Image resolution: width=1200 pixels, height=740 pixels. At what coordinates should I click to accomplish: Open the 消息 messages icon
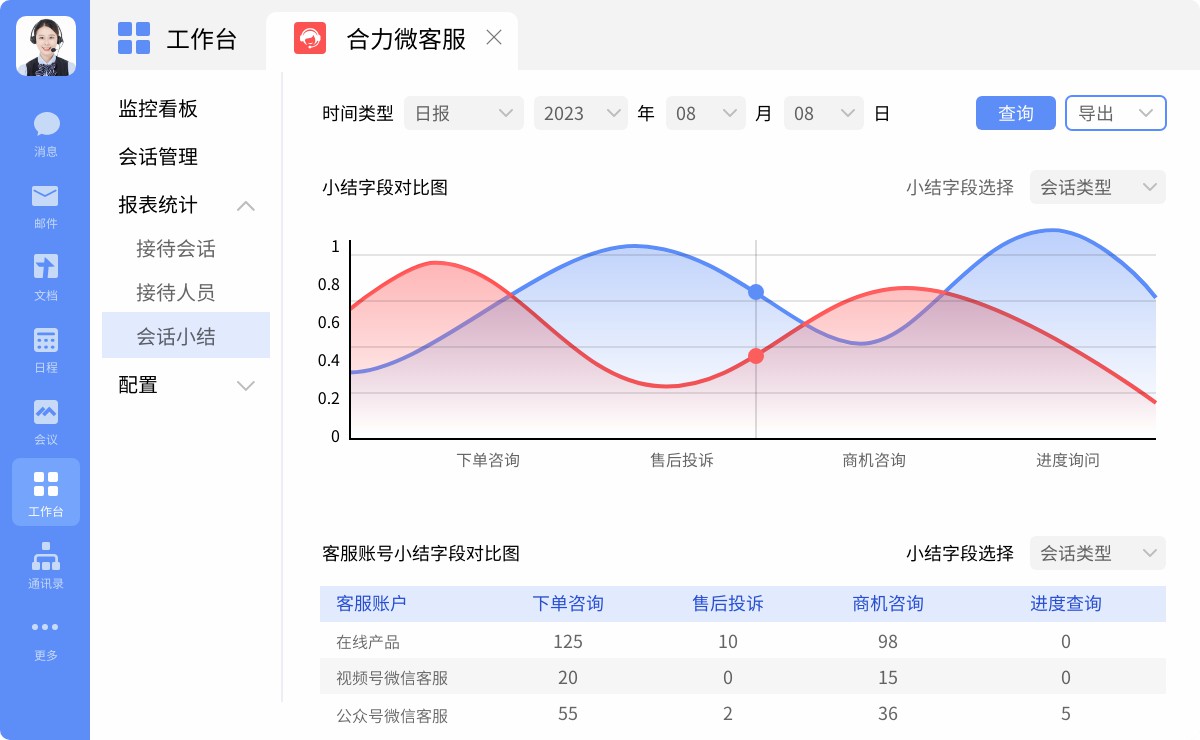pos(46,125)
